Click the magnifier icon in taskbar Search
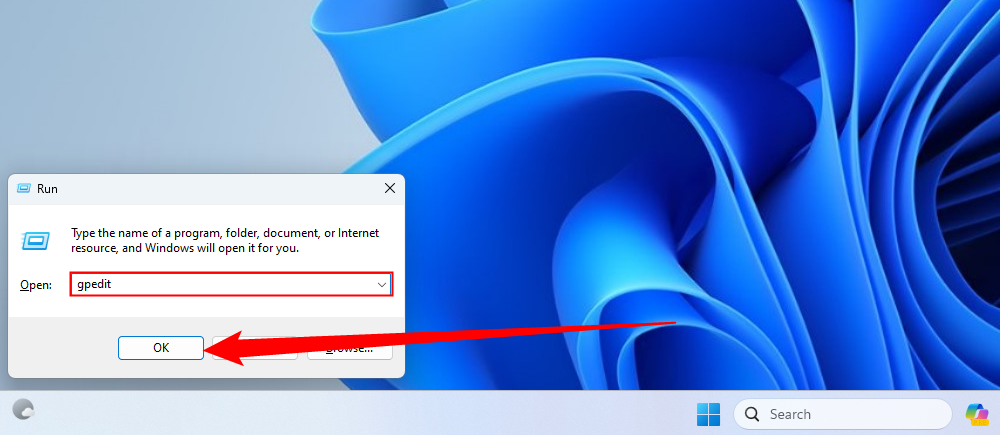 pos(752,415)
